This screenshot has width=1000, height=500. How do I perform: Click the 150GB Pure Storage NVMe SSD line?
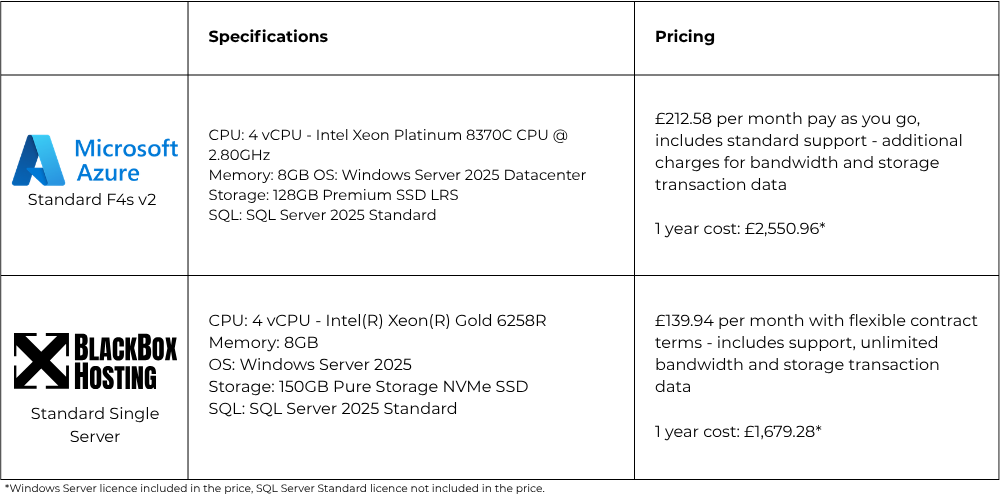[368, 387]
